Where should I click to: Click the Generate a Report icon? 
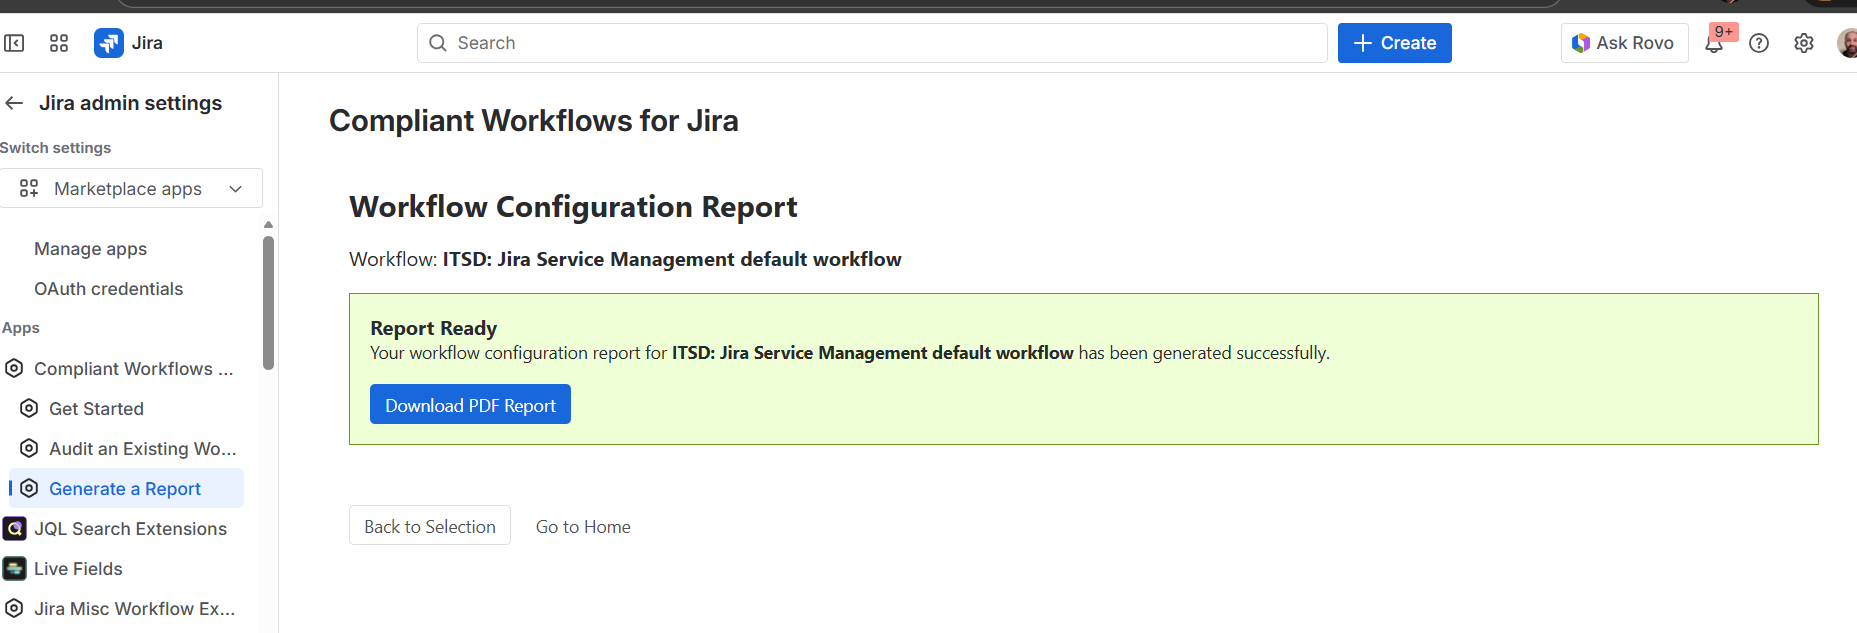(29, 488)
